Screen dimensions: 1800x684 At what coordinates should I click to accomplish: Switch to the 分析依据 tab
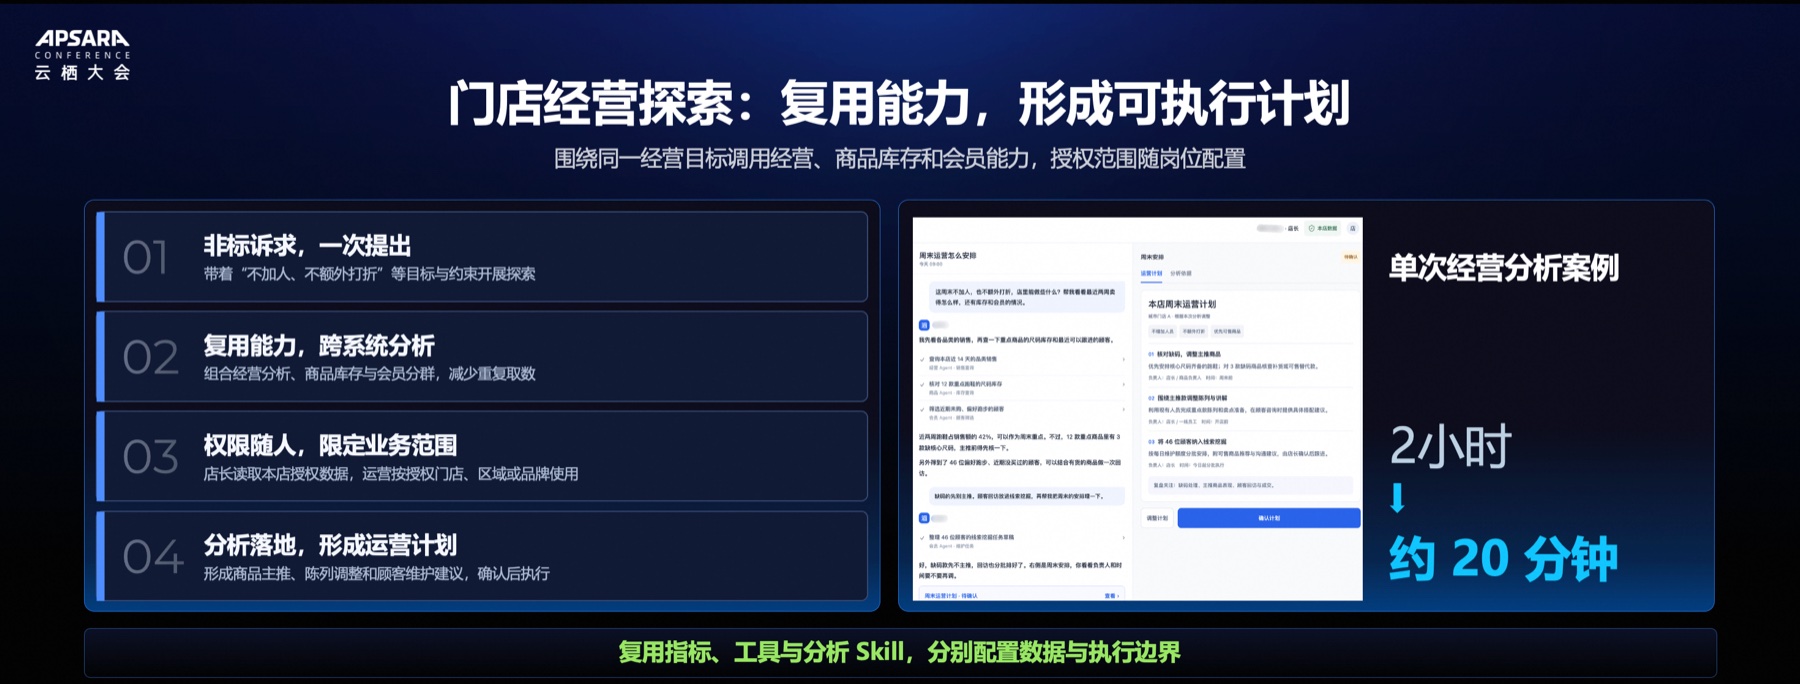pos(1181,273)
